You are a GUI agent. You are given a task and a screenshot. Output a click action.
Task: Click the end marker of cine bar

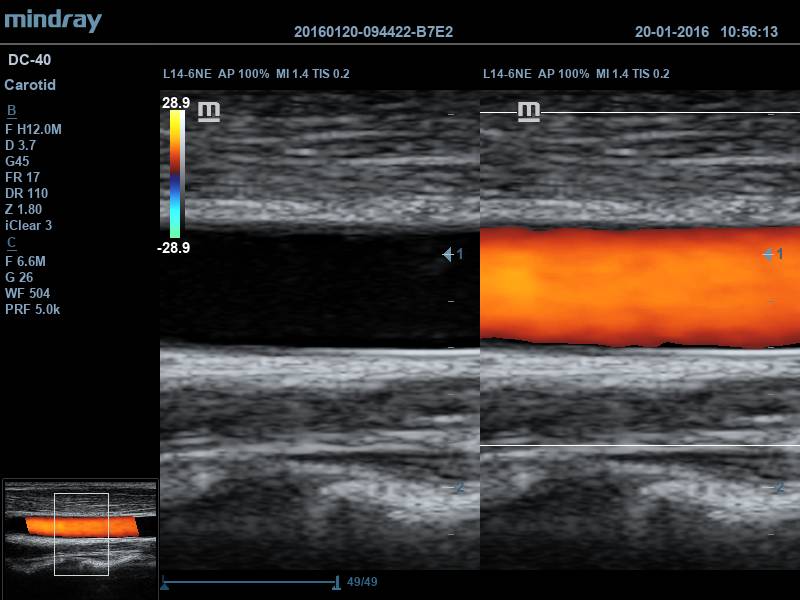tap(339, 581)
